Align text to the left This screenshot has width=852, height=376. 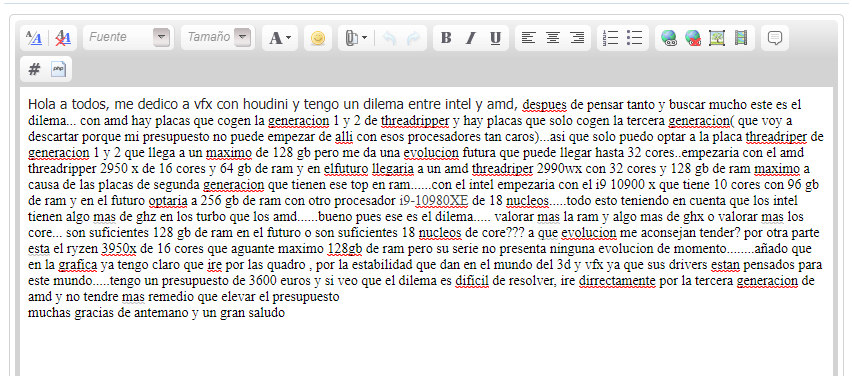pyautogui.click(x=528, y=37)
